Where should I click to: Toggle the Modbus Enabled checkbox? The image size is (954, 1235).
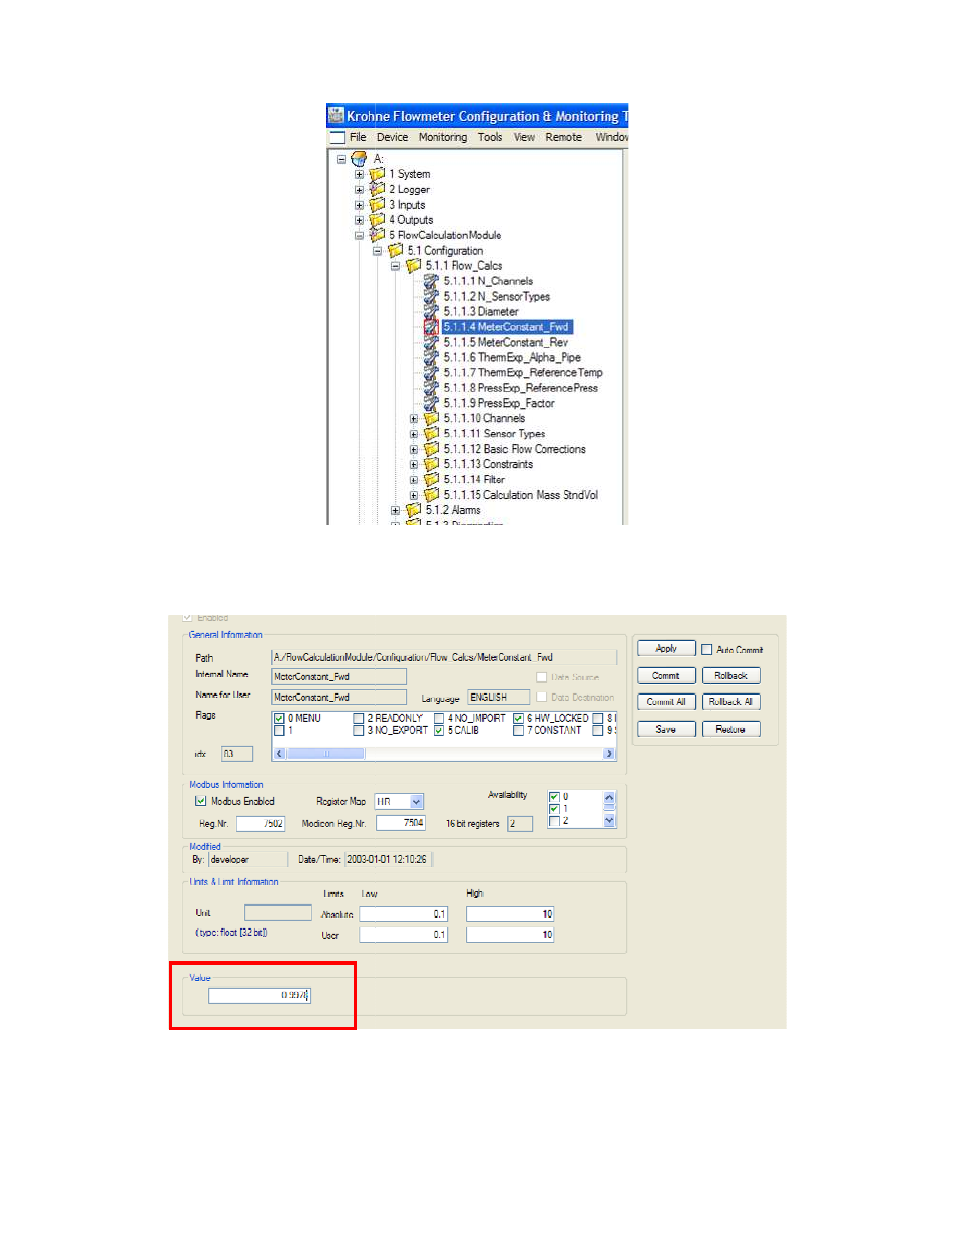[x=200, y=801]
